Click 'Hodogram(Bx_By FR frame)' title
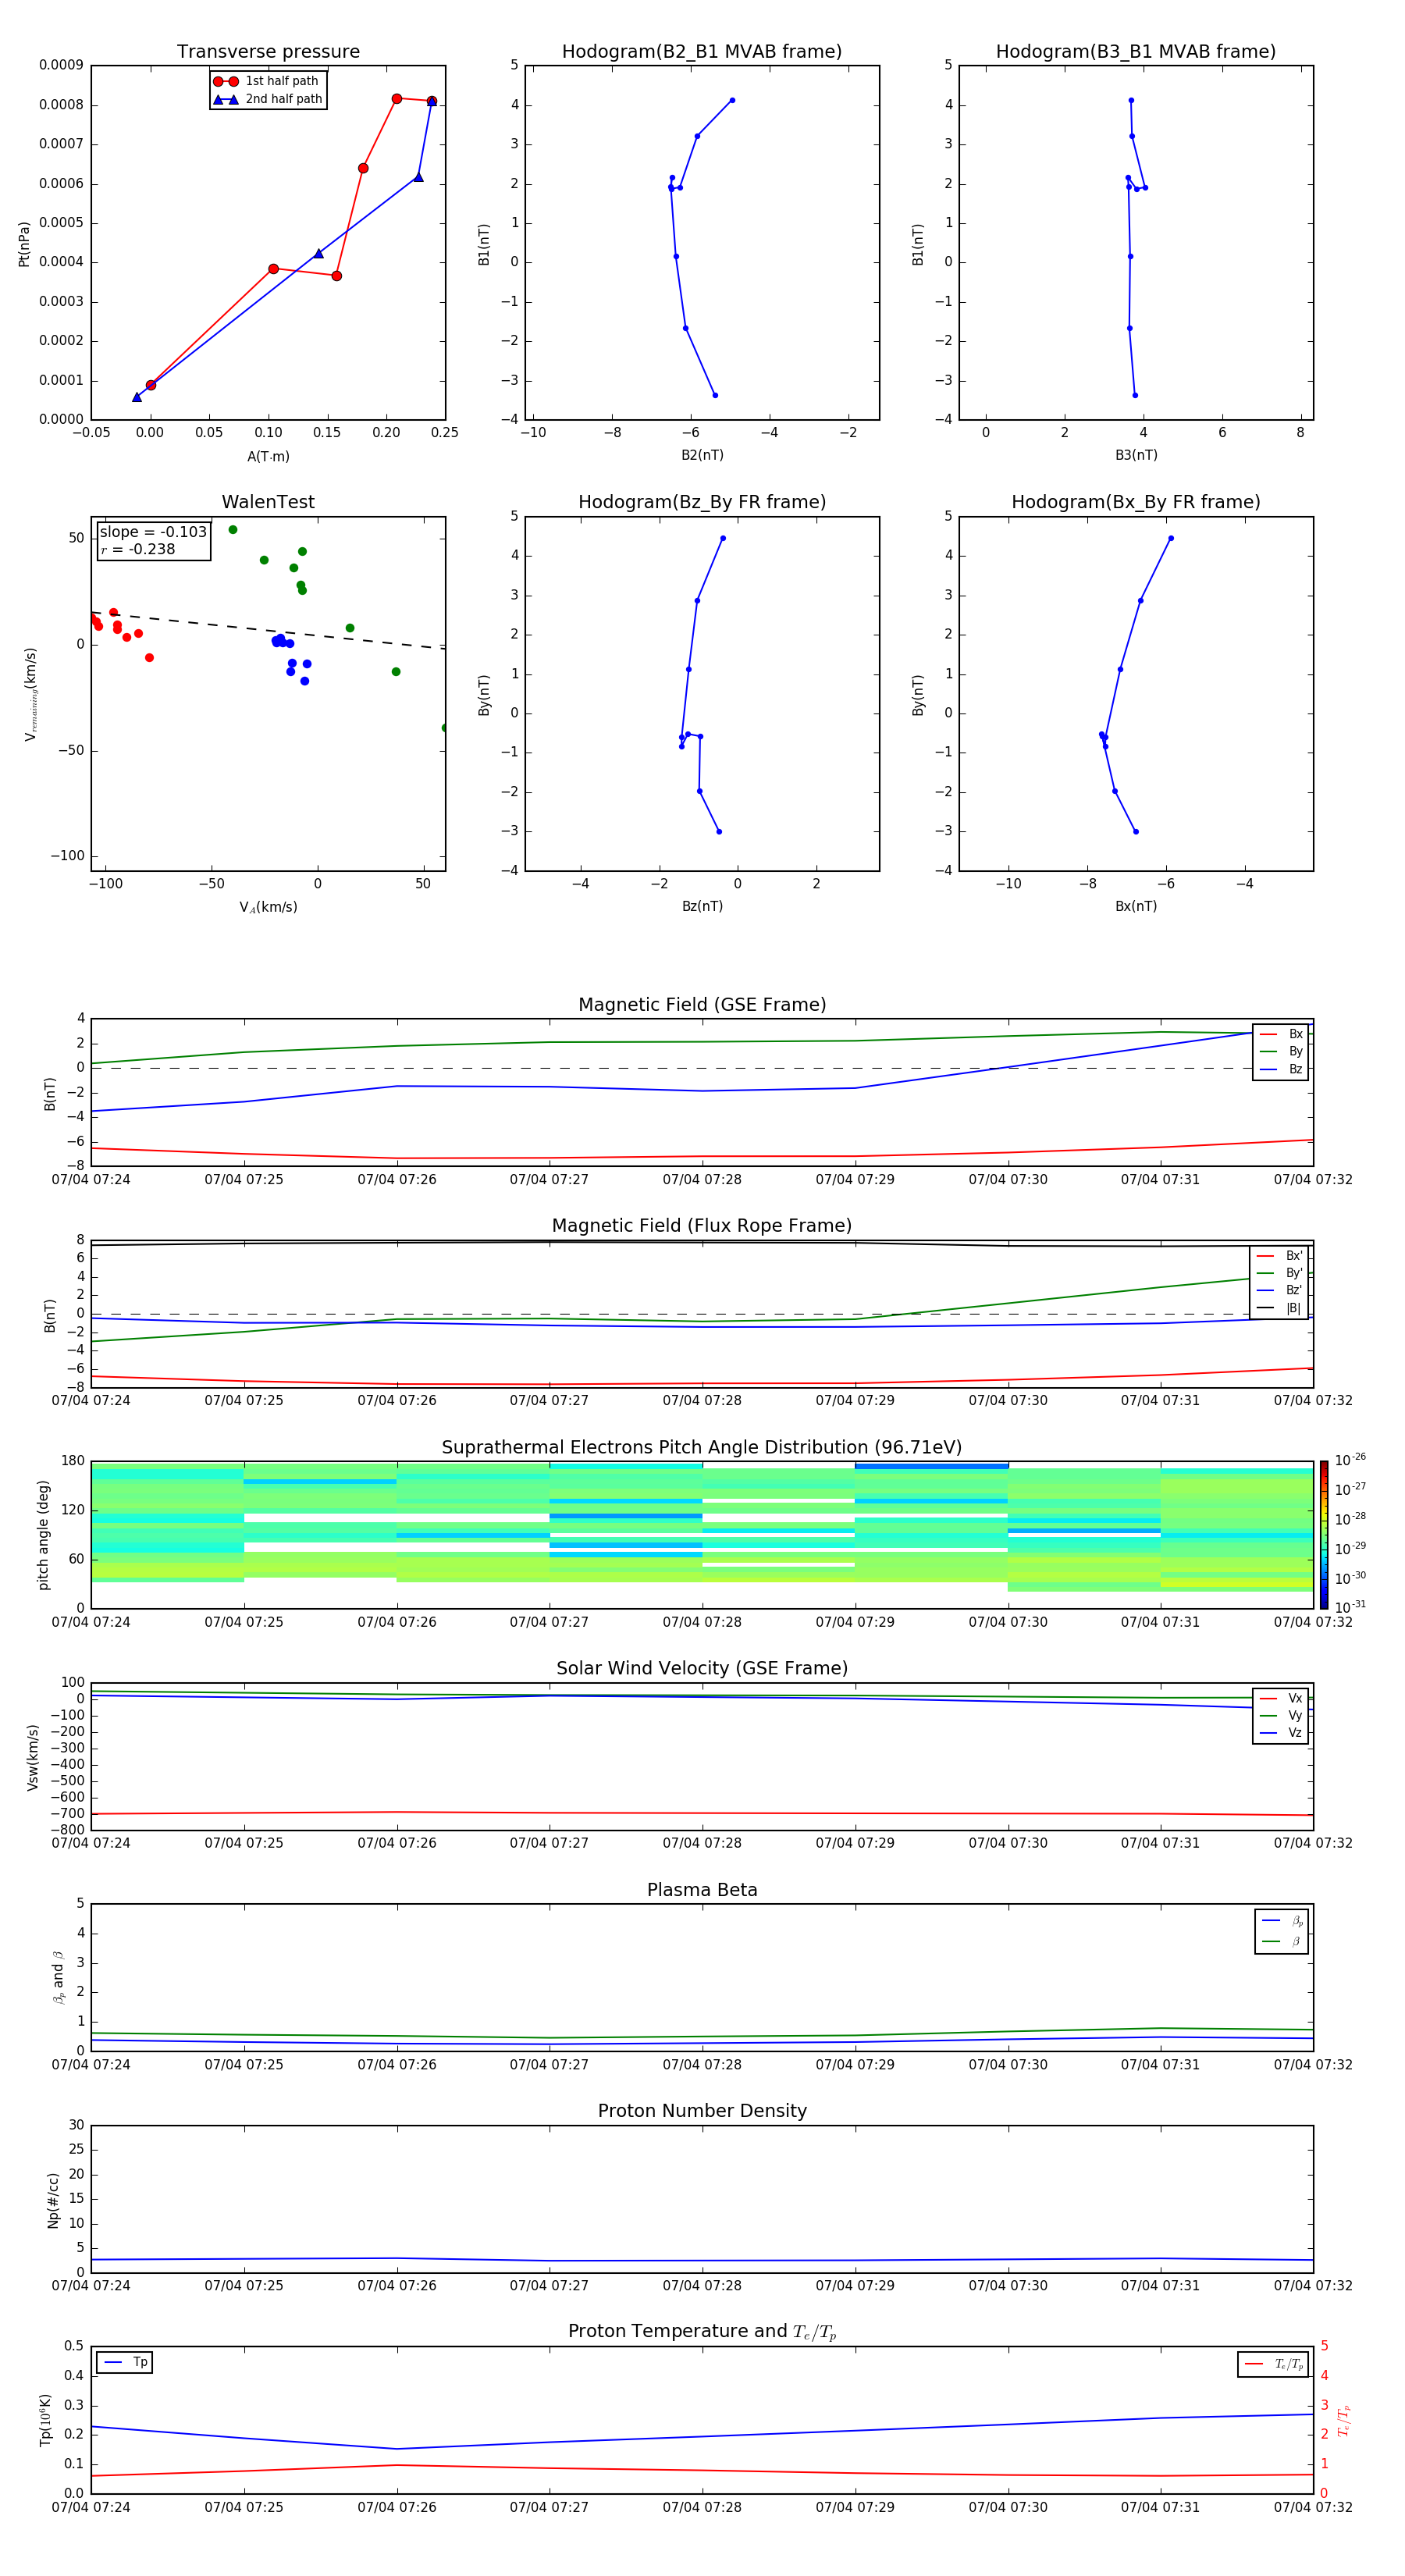 (x=1135, y=502)
